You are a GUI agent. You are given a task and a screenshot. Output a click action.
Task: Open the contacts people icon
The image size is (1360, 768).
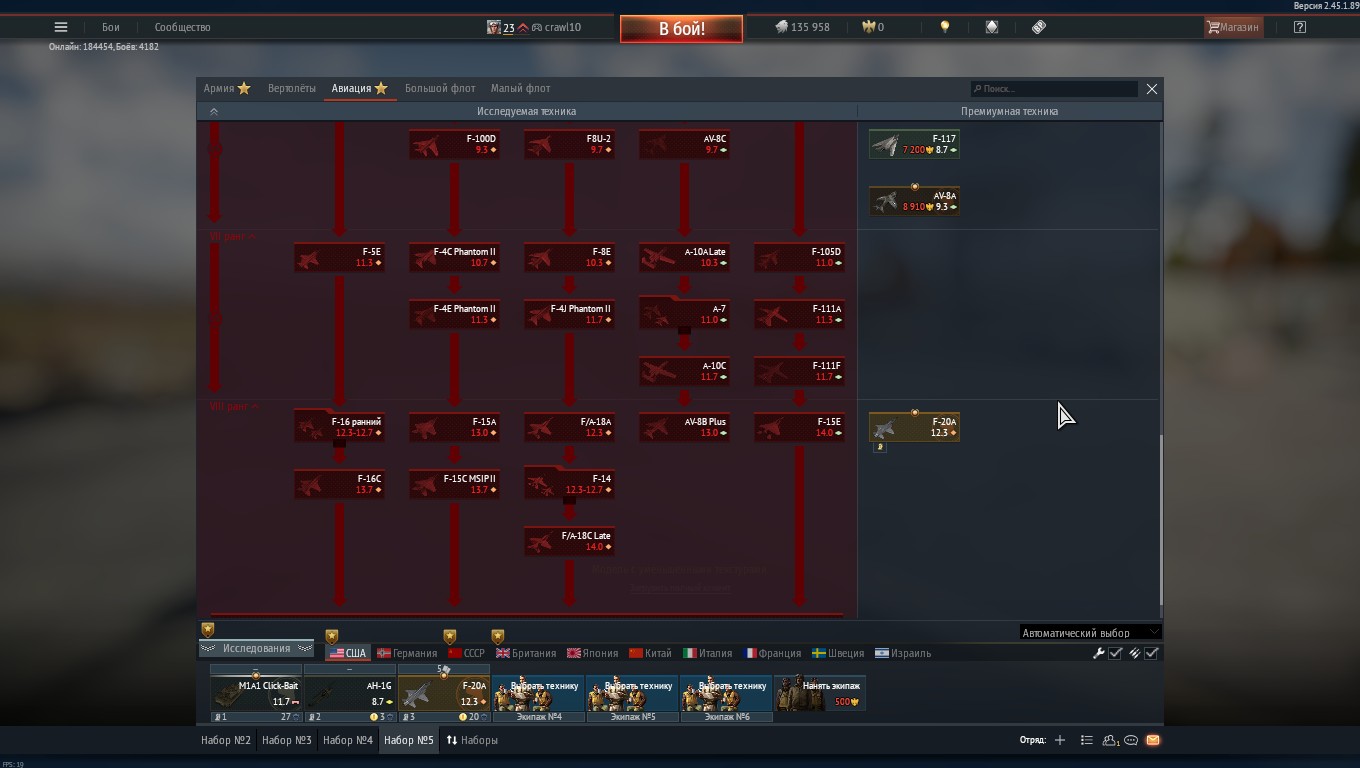pyautogui.click(x=1110, y=740)
